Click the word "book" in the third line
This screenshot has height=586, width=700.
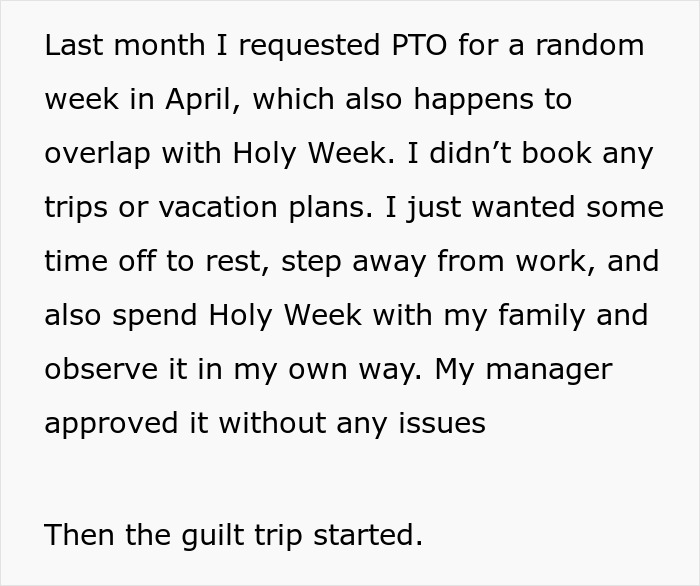pyautogui.click(x=560, y=154)
